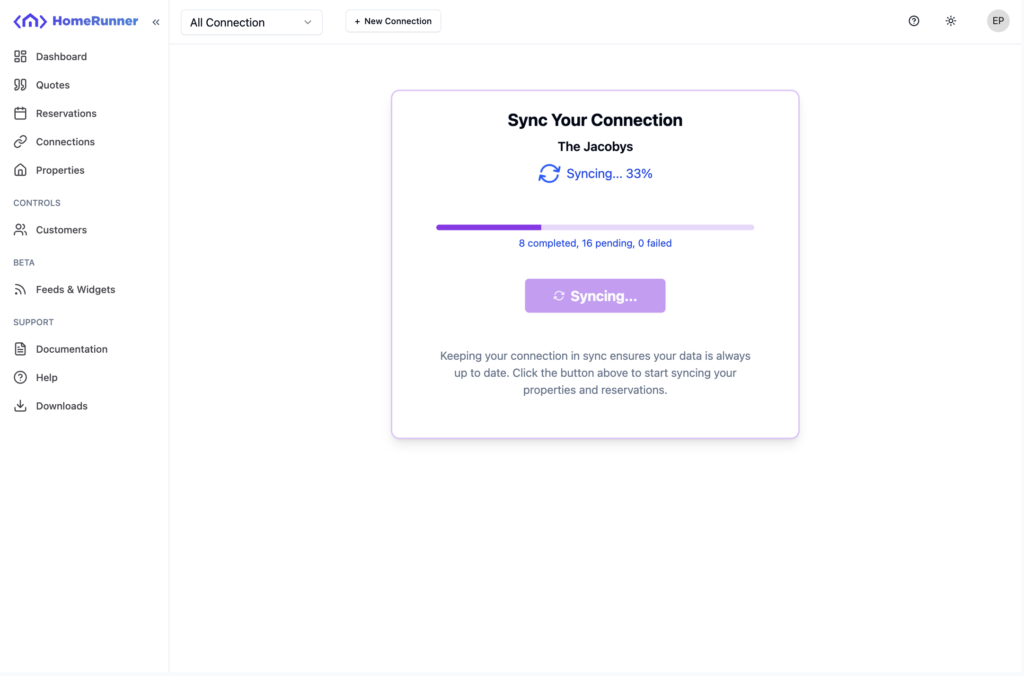The width and height of the screenshot is (1024, 676).
Task: Click the Downloads arrow icon
Action: [x=20, y=406]
